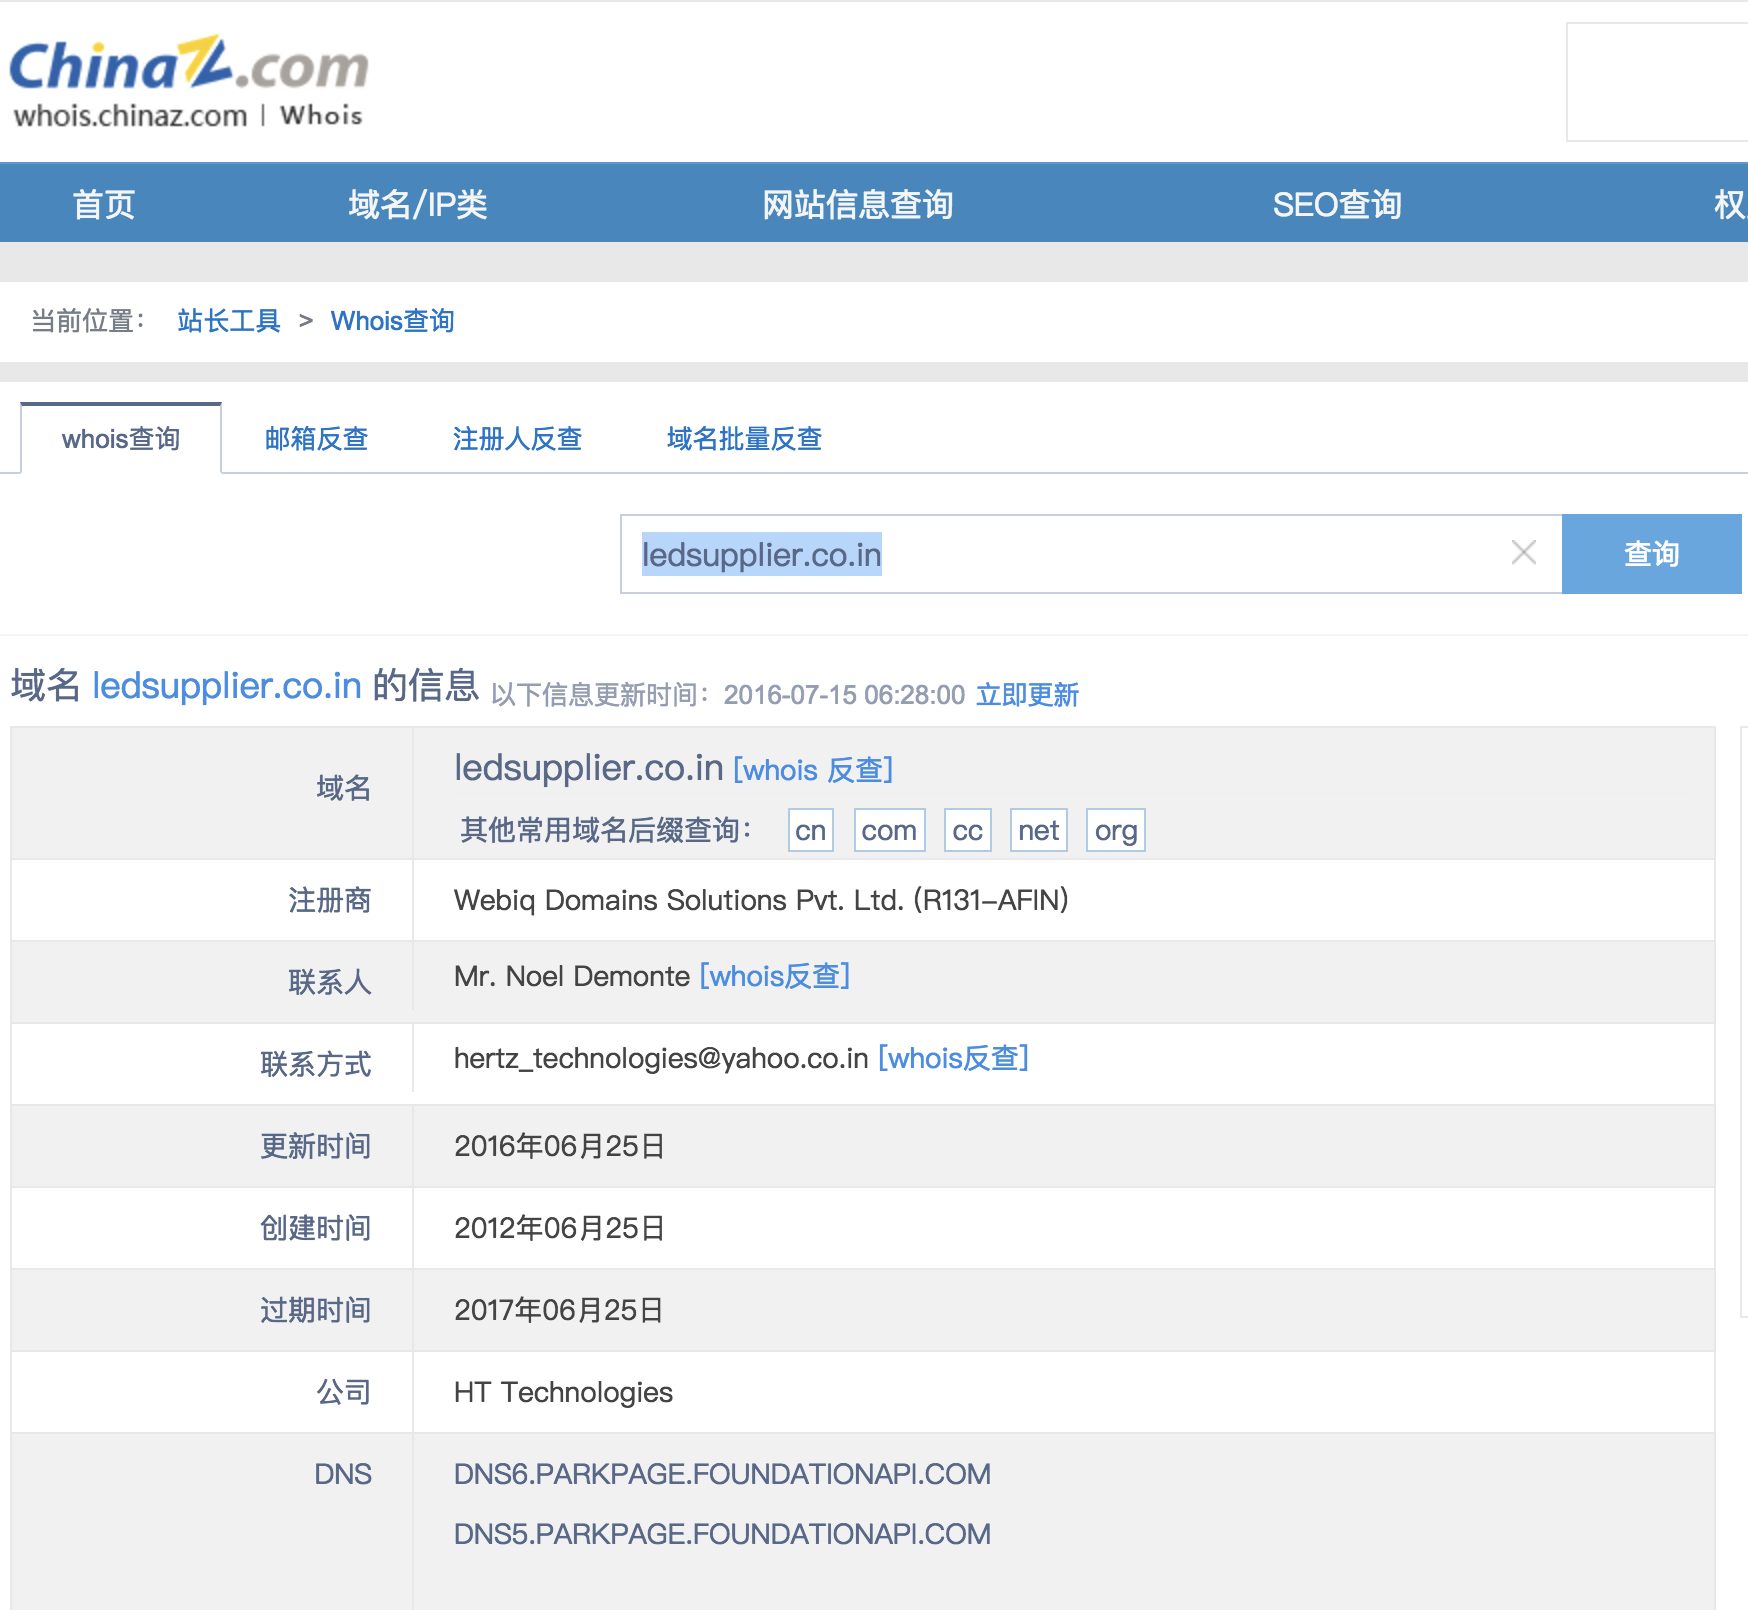Select expiry date 2017年06月25日
The image size is (1748, 1610).
[x=559, y=1310]
